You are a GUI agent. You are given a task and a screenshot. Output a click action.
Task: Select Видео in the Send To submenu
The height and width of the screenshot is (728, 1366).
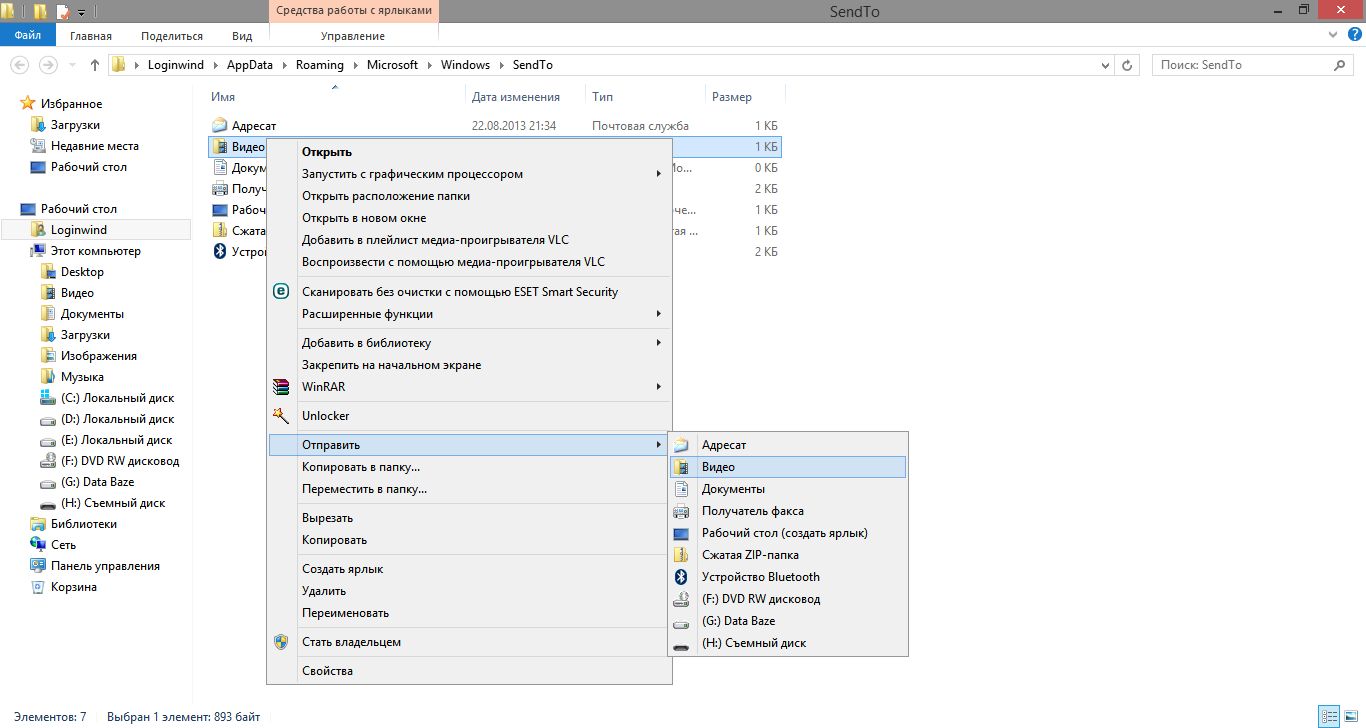pos(718,467)
